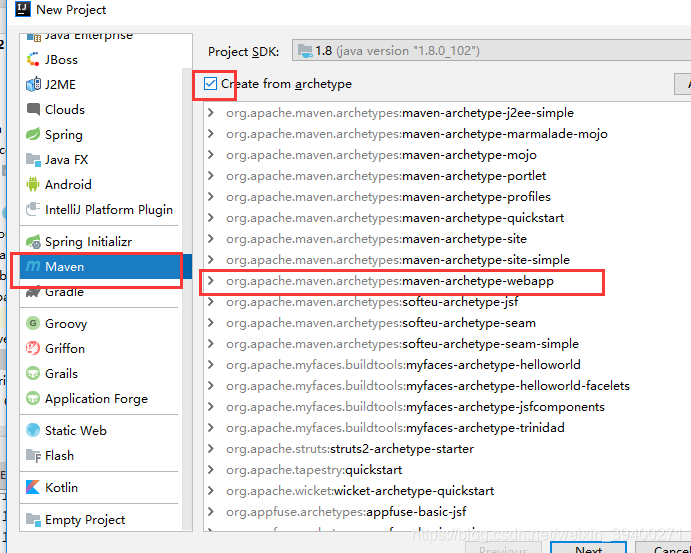Select appfuse-basic-jsf archetype
This screenshot has width=691, height=553.
point(346,512)
